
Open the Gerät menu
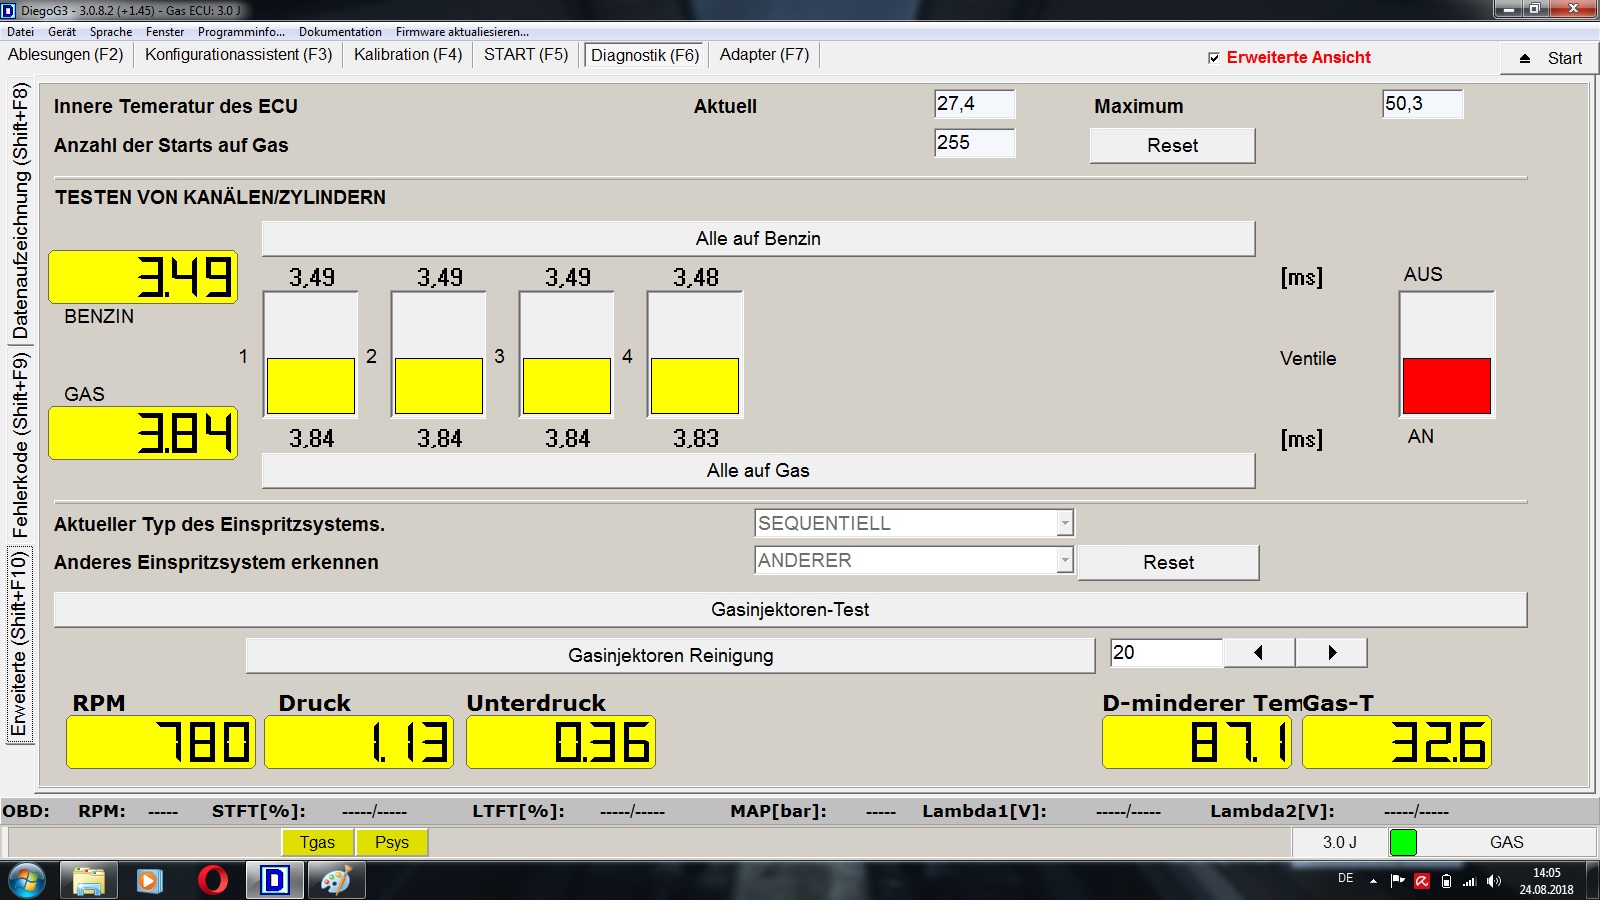pyautogui.click(x=61, y=32)
